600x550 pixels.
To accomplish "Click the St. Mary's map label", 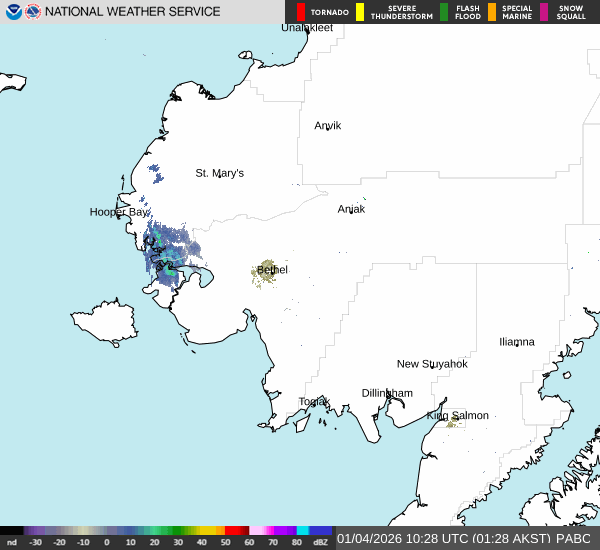I will (x=219, y=173).
